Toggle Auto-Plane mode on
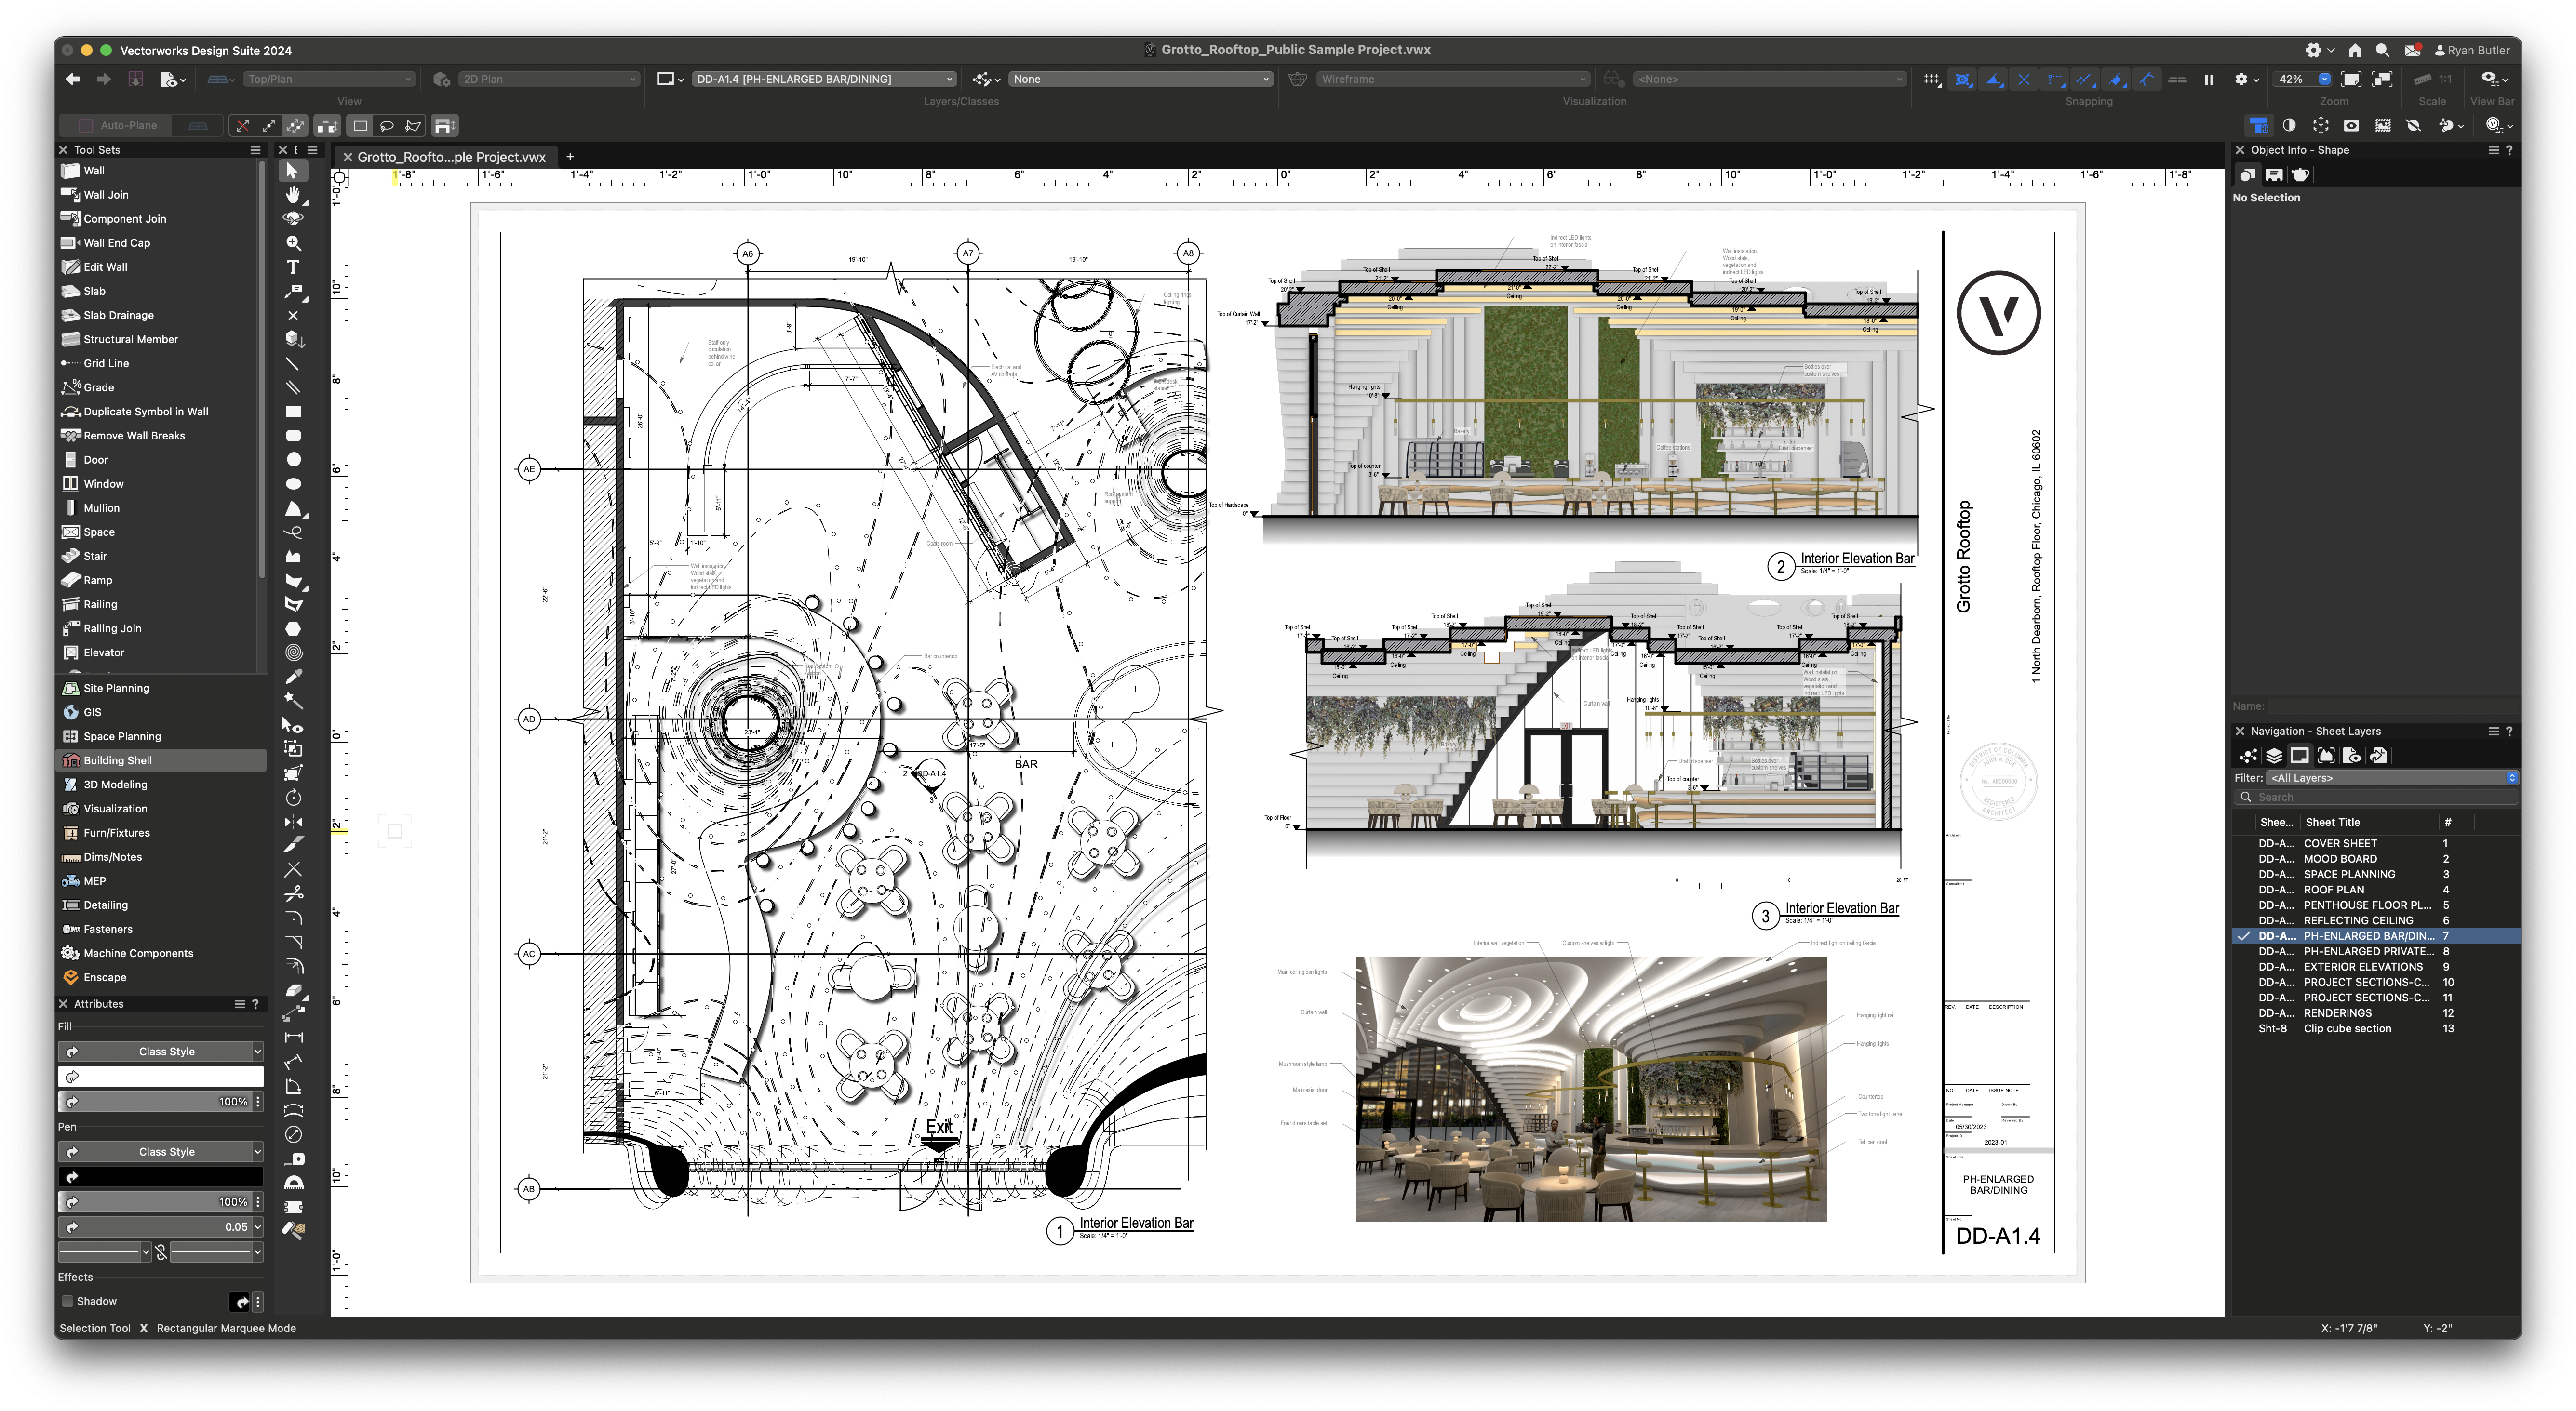This screenshot has height=1411, width=2576. tap(87, 125)
